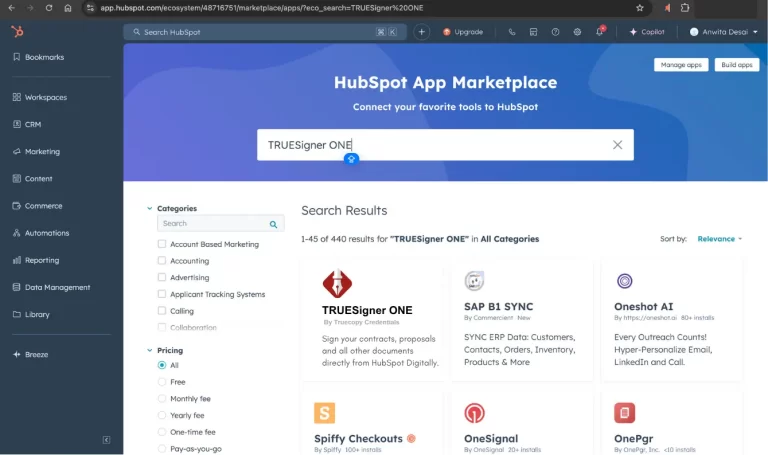
Task: Check Account Based Marketing category
Action: [x=162, y=244]
